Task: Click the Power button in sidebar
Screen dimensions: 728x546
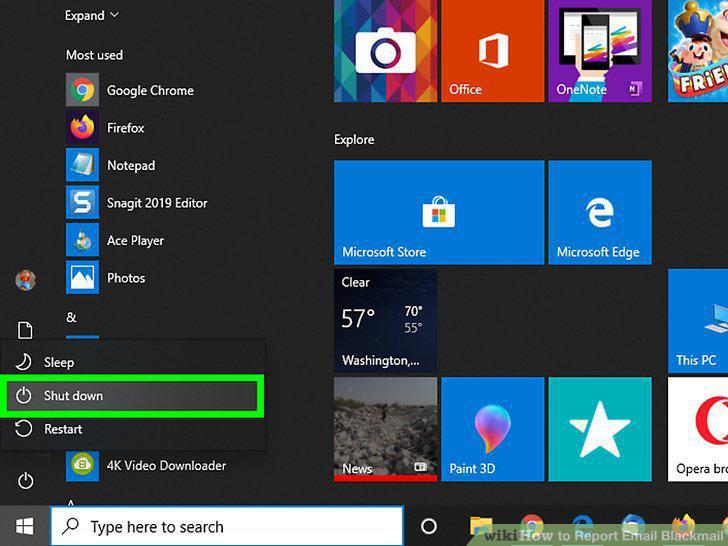Action: coord(25,481)
